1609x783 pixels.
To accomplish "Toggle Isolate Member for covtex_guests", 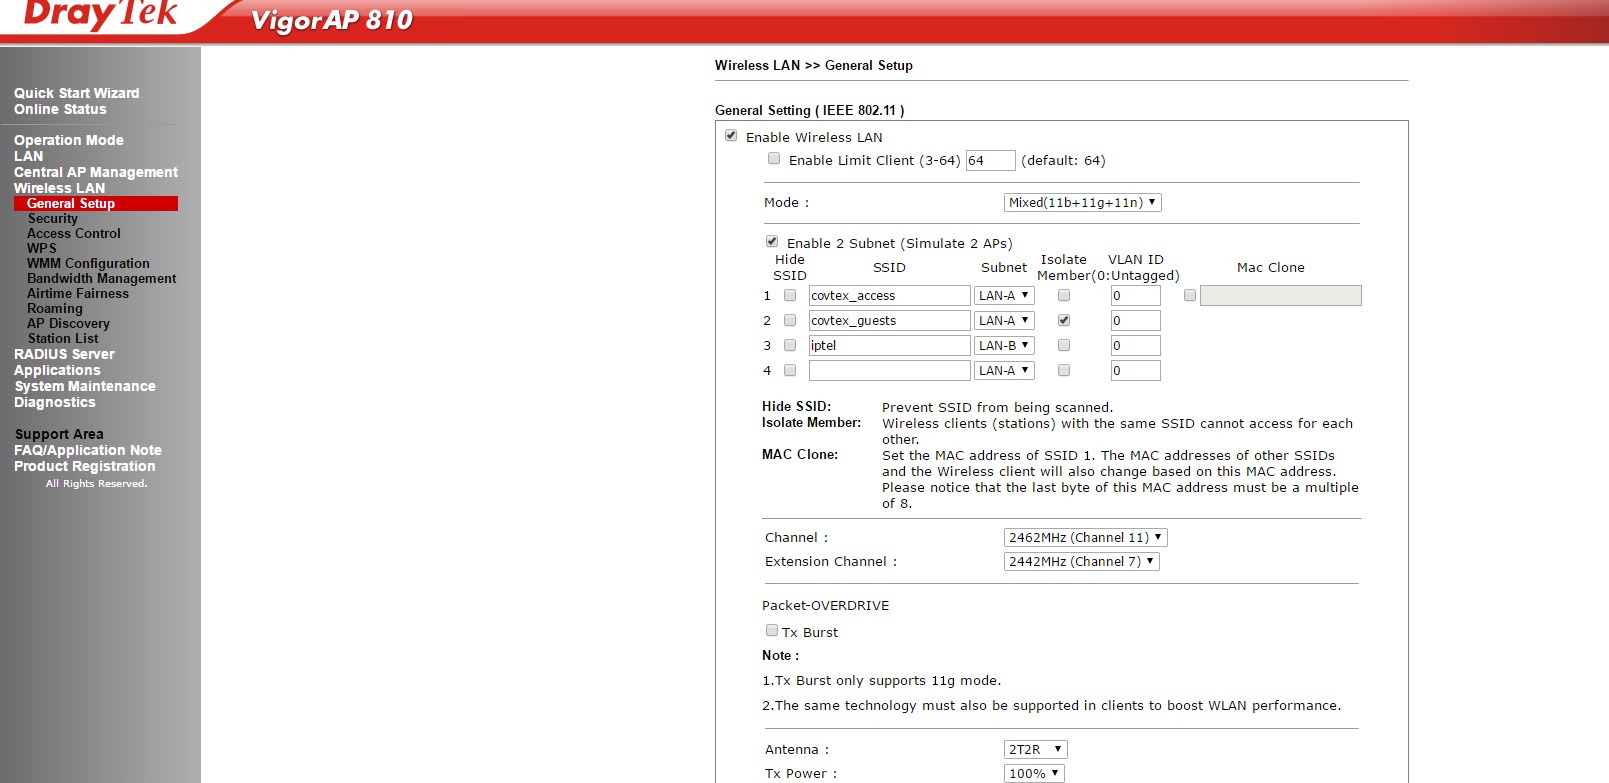I will click(1064, 320).
